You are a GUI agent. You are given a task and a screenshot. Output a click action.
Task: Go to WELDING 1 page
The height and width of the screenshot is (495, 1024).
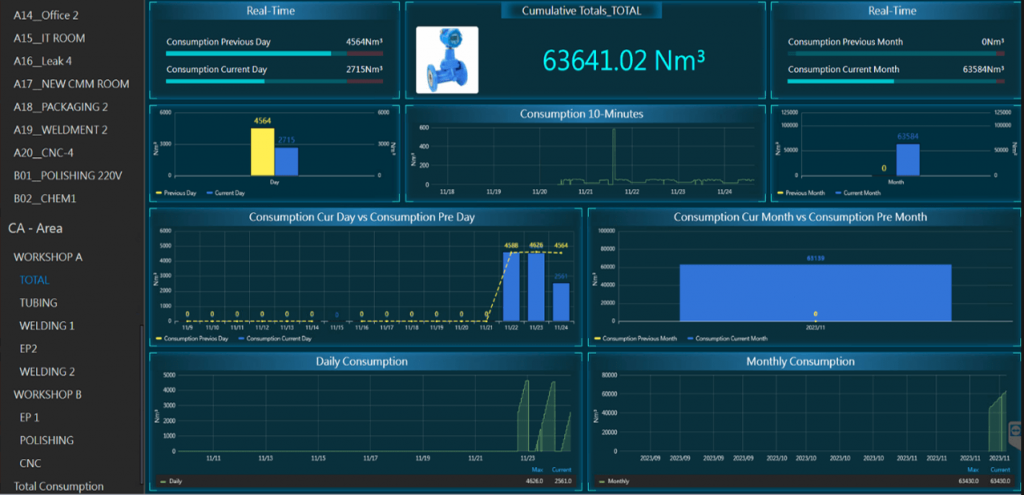(47, 326)
